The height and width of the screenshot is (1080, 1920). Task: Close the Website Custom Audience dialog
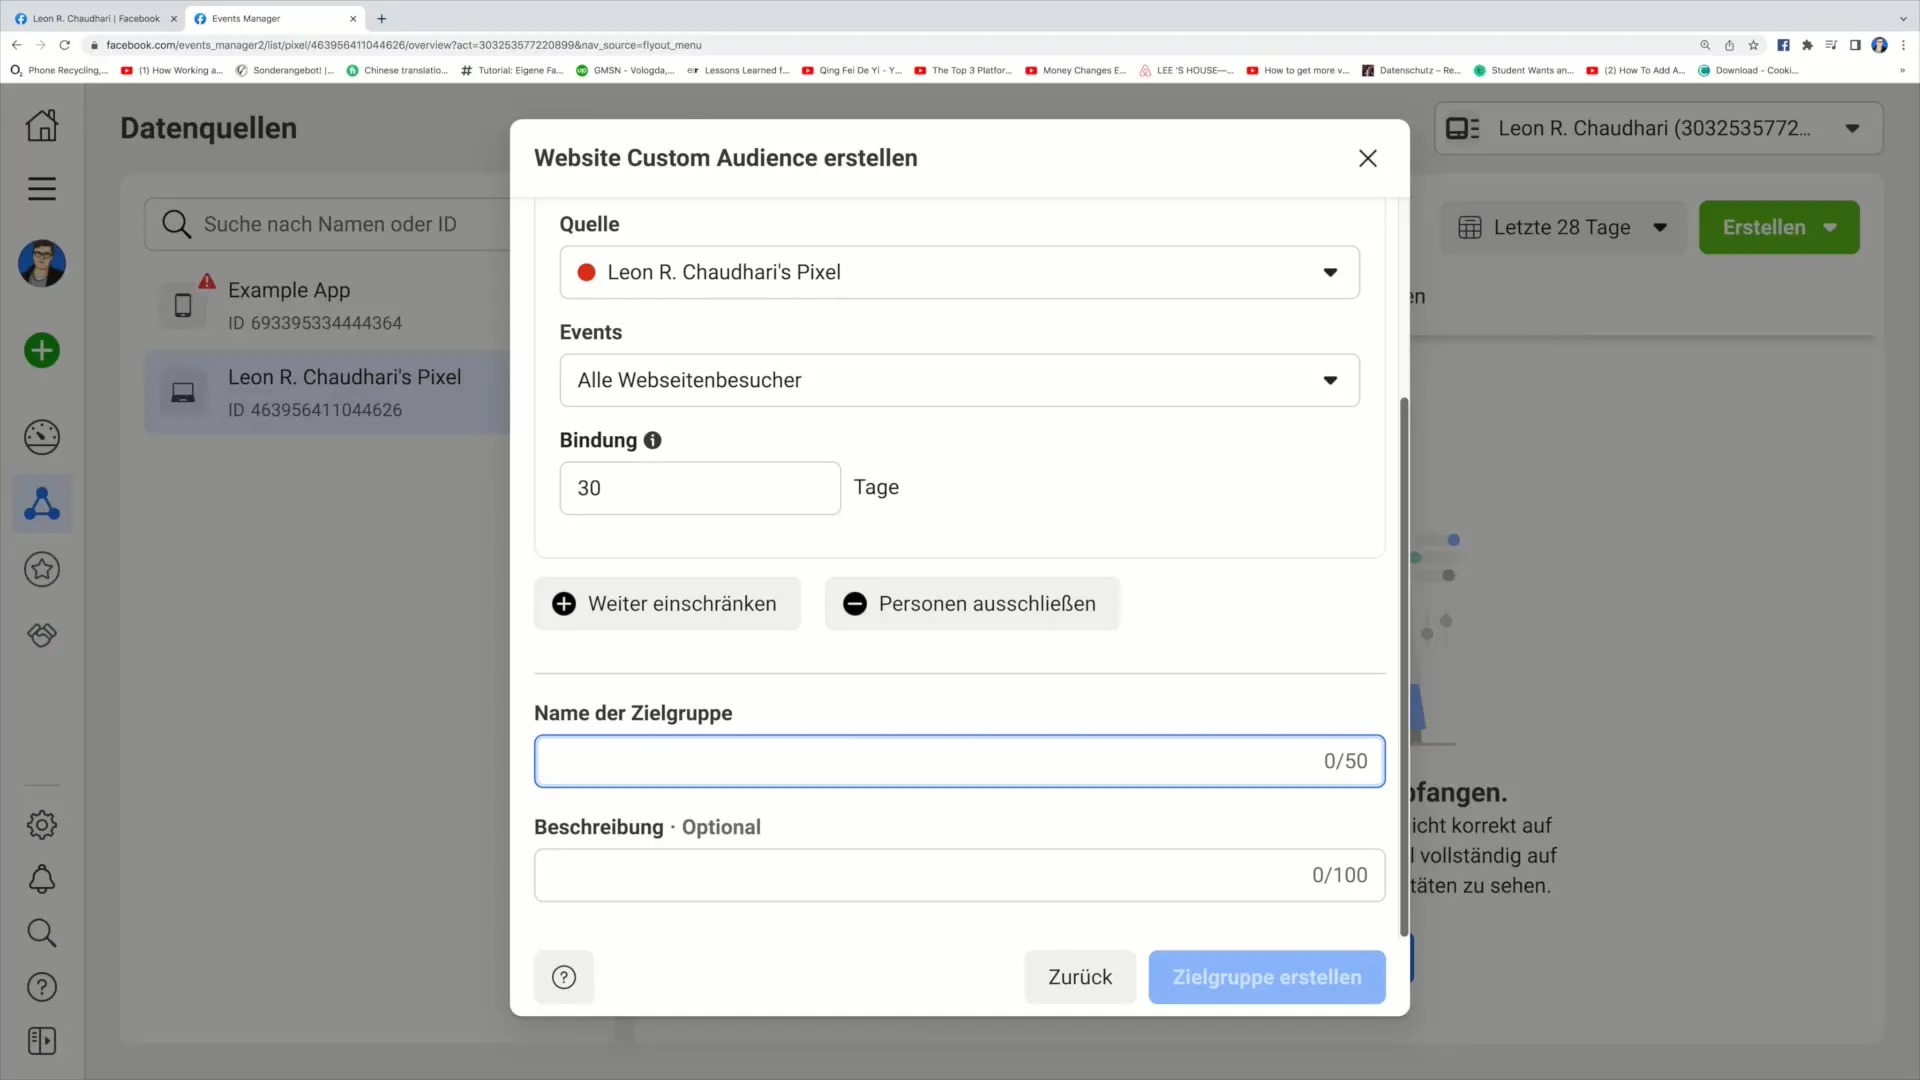(1368, 158)
